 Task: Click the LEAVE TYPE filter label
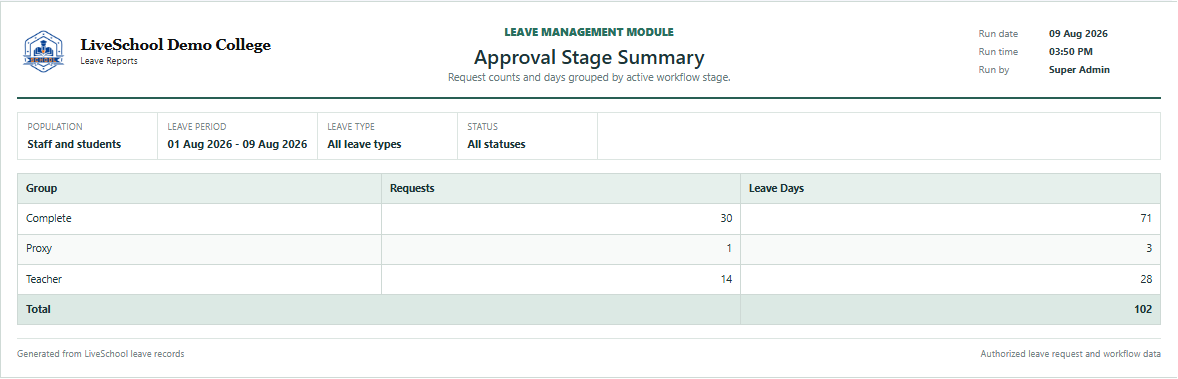click(351, 127)
